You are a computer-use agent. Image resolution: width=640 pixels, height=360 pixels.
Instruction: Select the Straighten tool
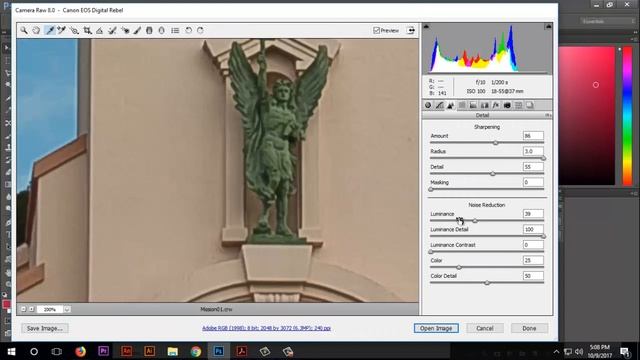pos(100,30)
